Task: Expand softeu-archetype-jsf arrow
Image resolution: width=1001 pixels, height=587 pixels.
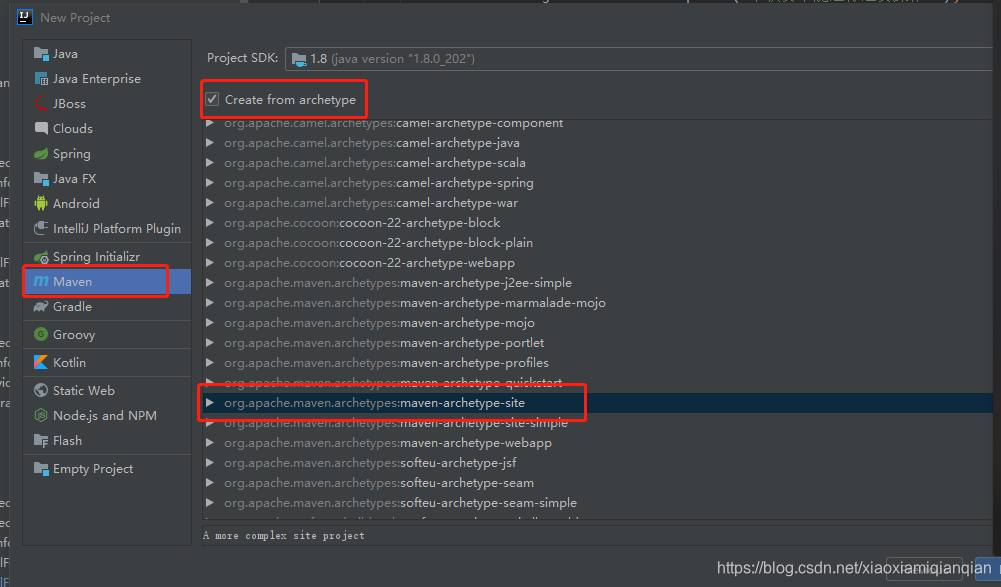Action: (x=209, y=463)
